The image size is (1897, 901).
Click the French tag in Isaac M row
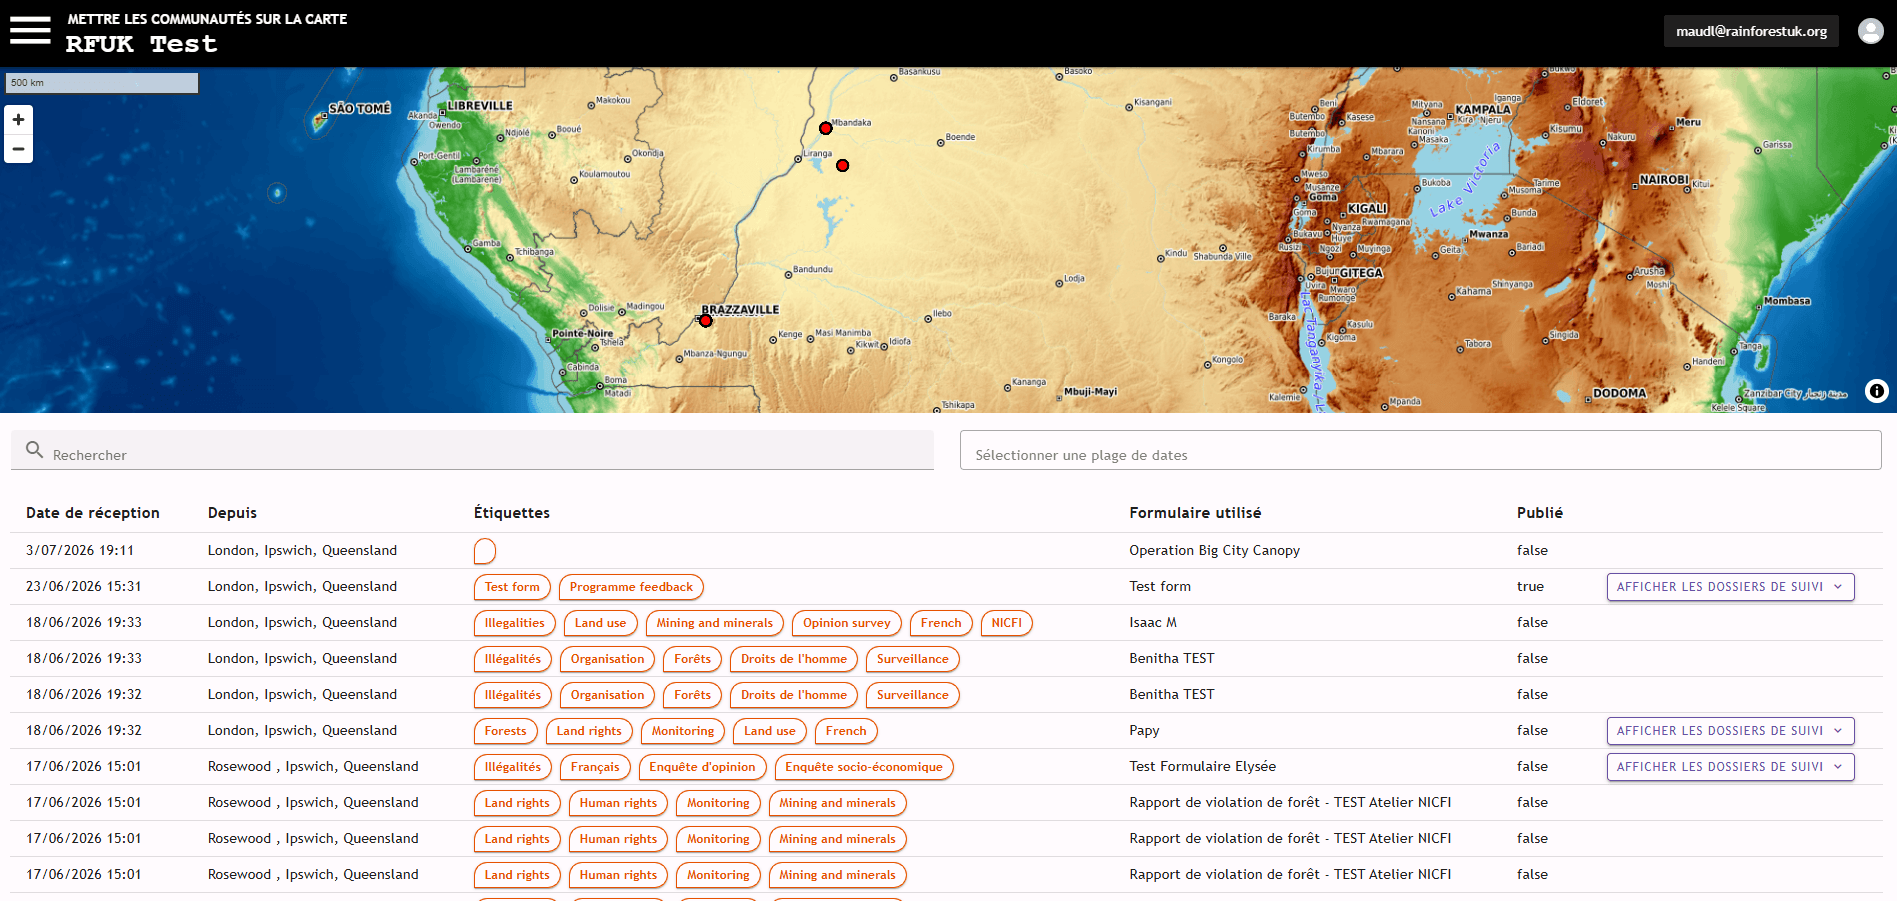tap(941, 623)
